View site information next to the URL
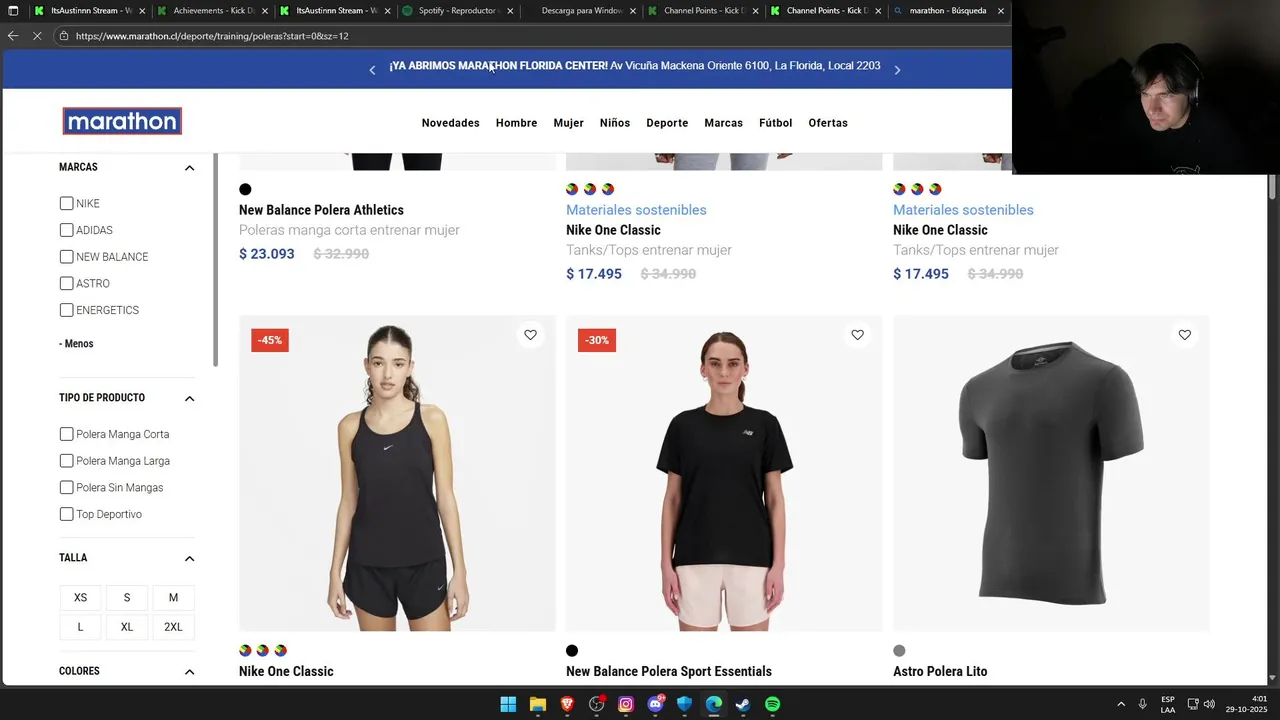The height and width of the screenshot is (720, 1280). point(64,36)
